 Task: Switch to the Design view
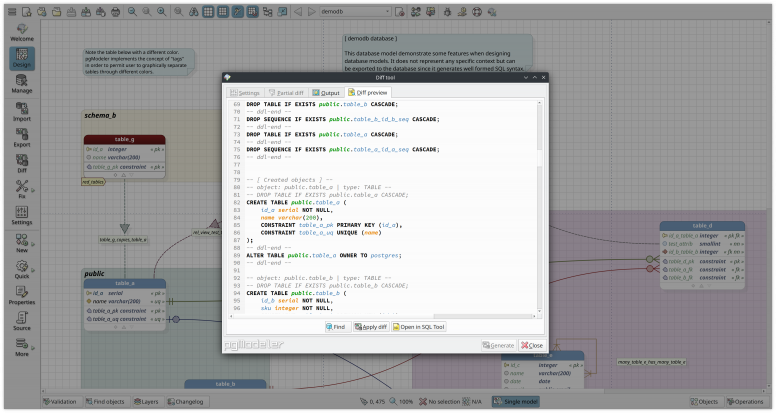coord(22,58)
